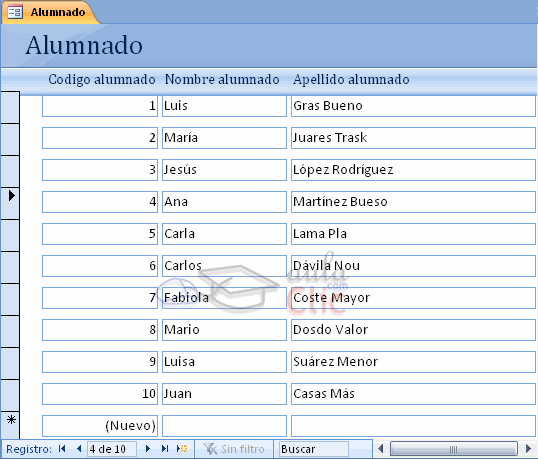Screen dimensions: 538x459
Task: Click code field with value 1
Action: pos(100,106)
